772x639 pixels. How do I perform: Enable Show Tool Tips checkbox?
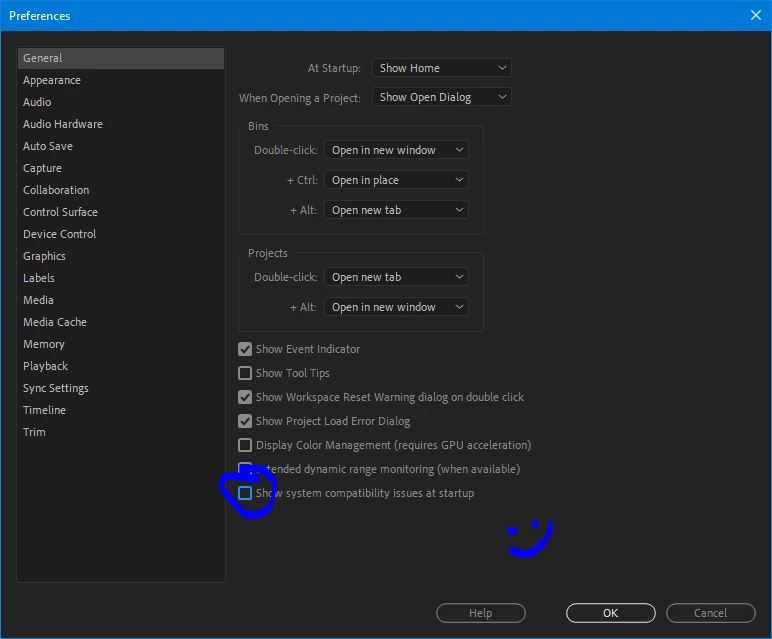[x=245, y=373]
